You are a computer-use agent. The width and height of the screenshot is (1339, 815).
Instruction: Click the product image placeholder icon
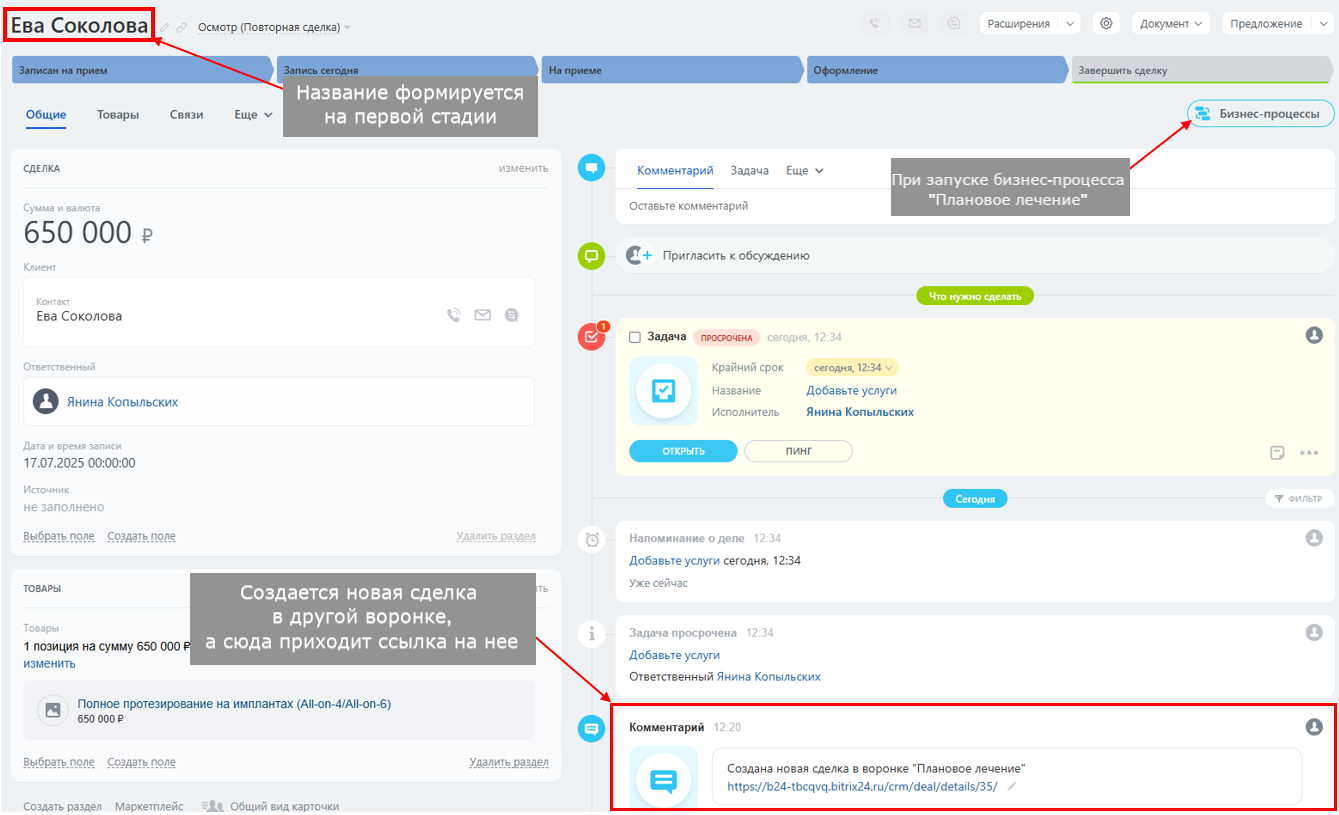point(53,710)
